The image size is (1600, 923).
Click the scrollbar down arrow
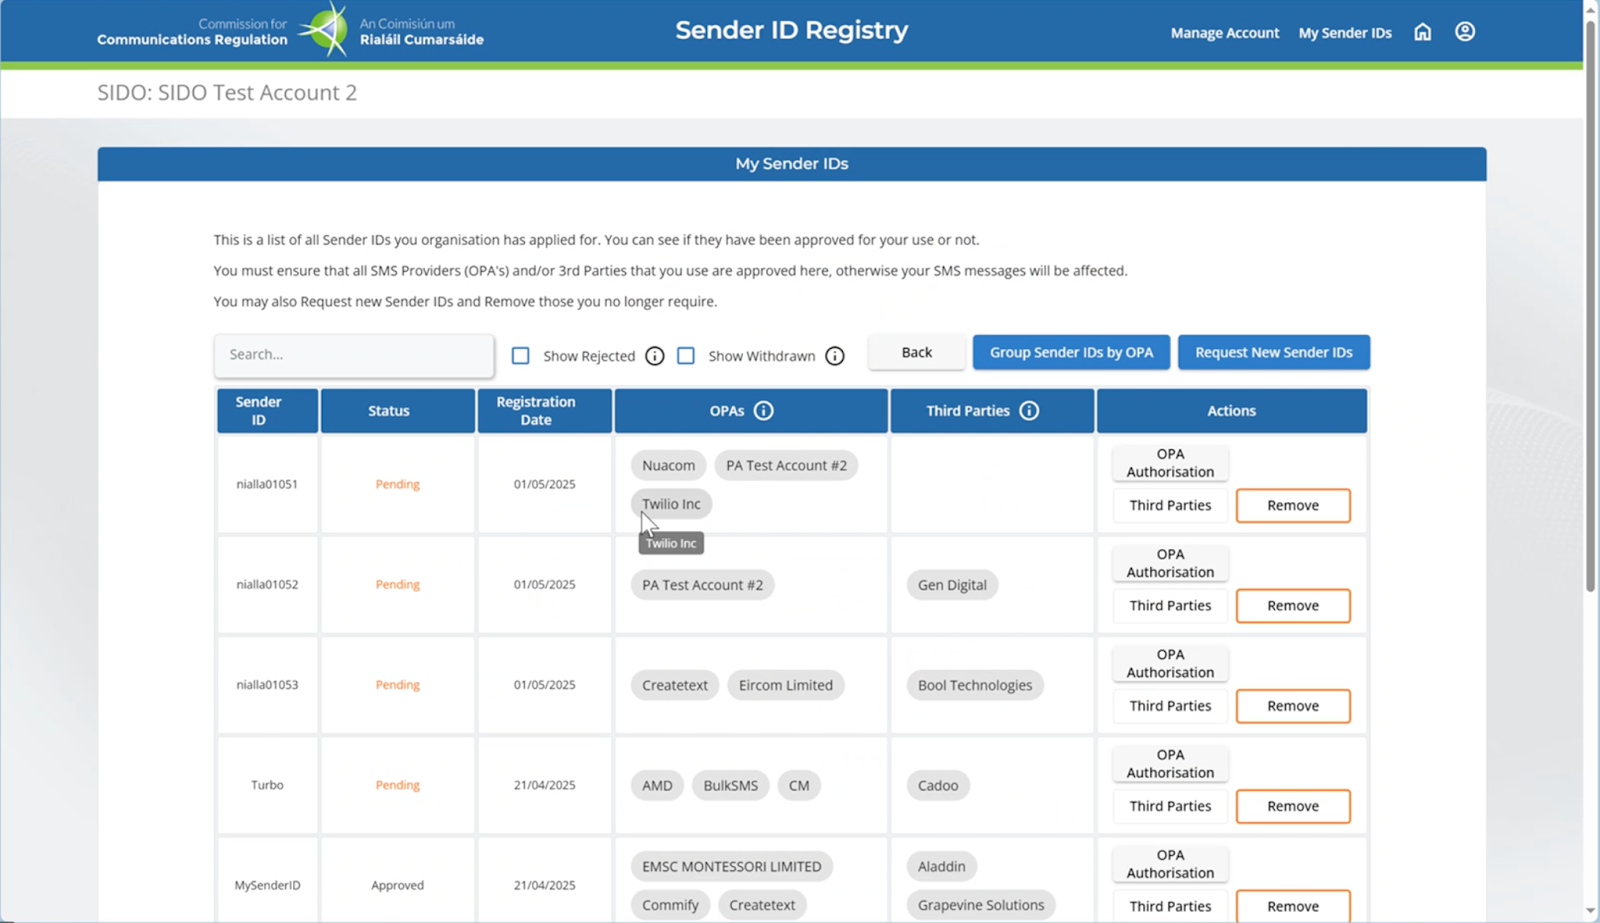tap(1591, 912)
